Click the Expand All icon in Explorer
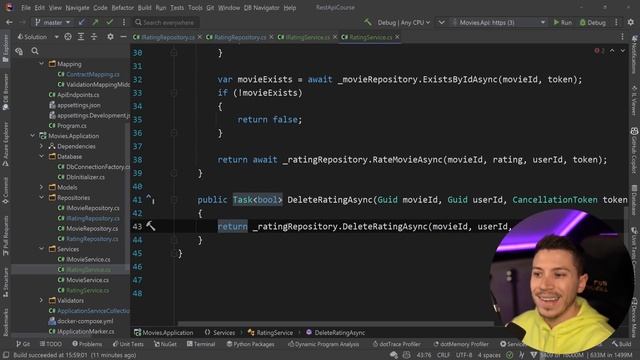 tap(81, 37)
